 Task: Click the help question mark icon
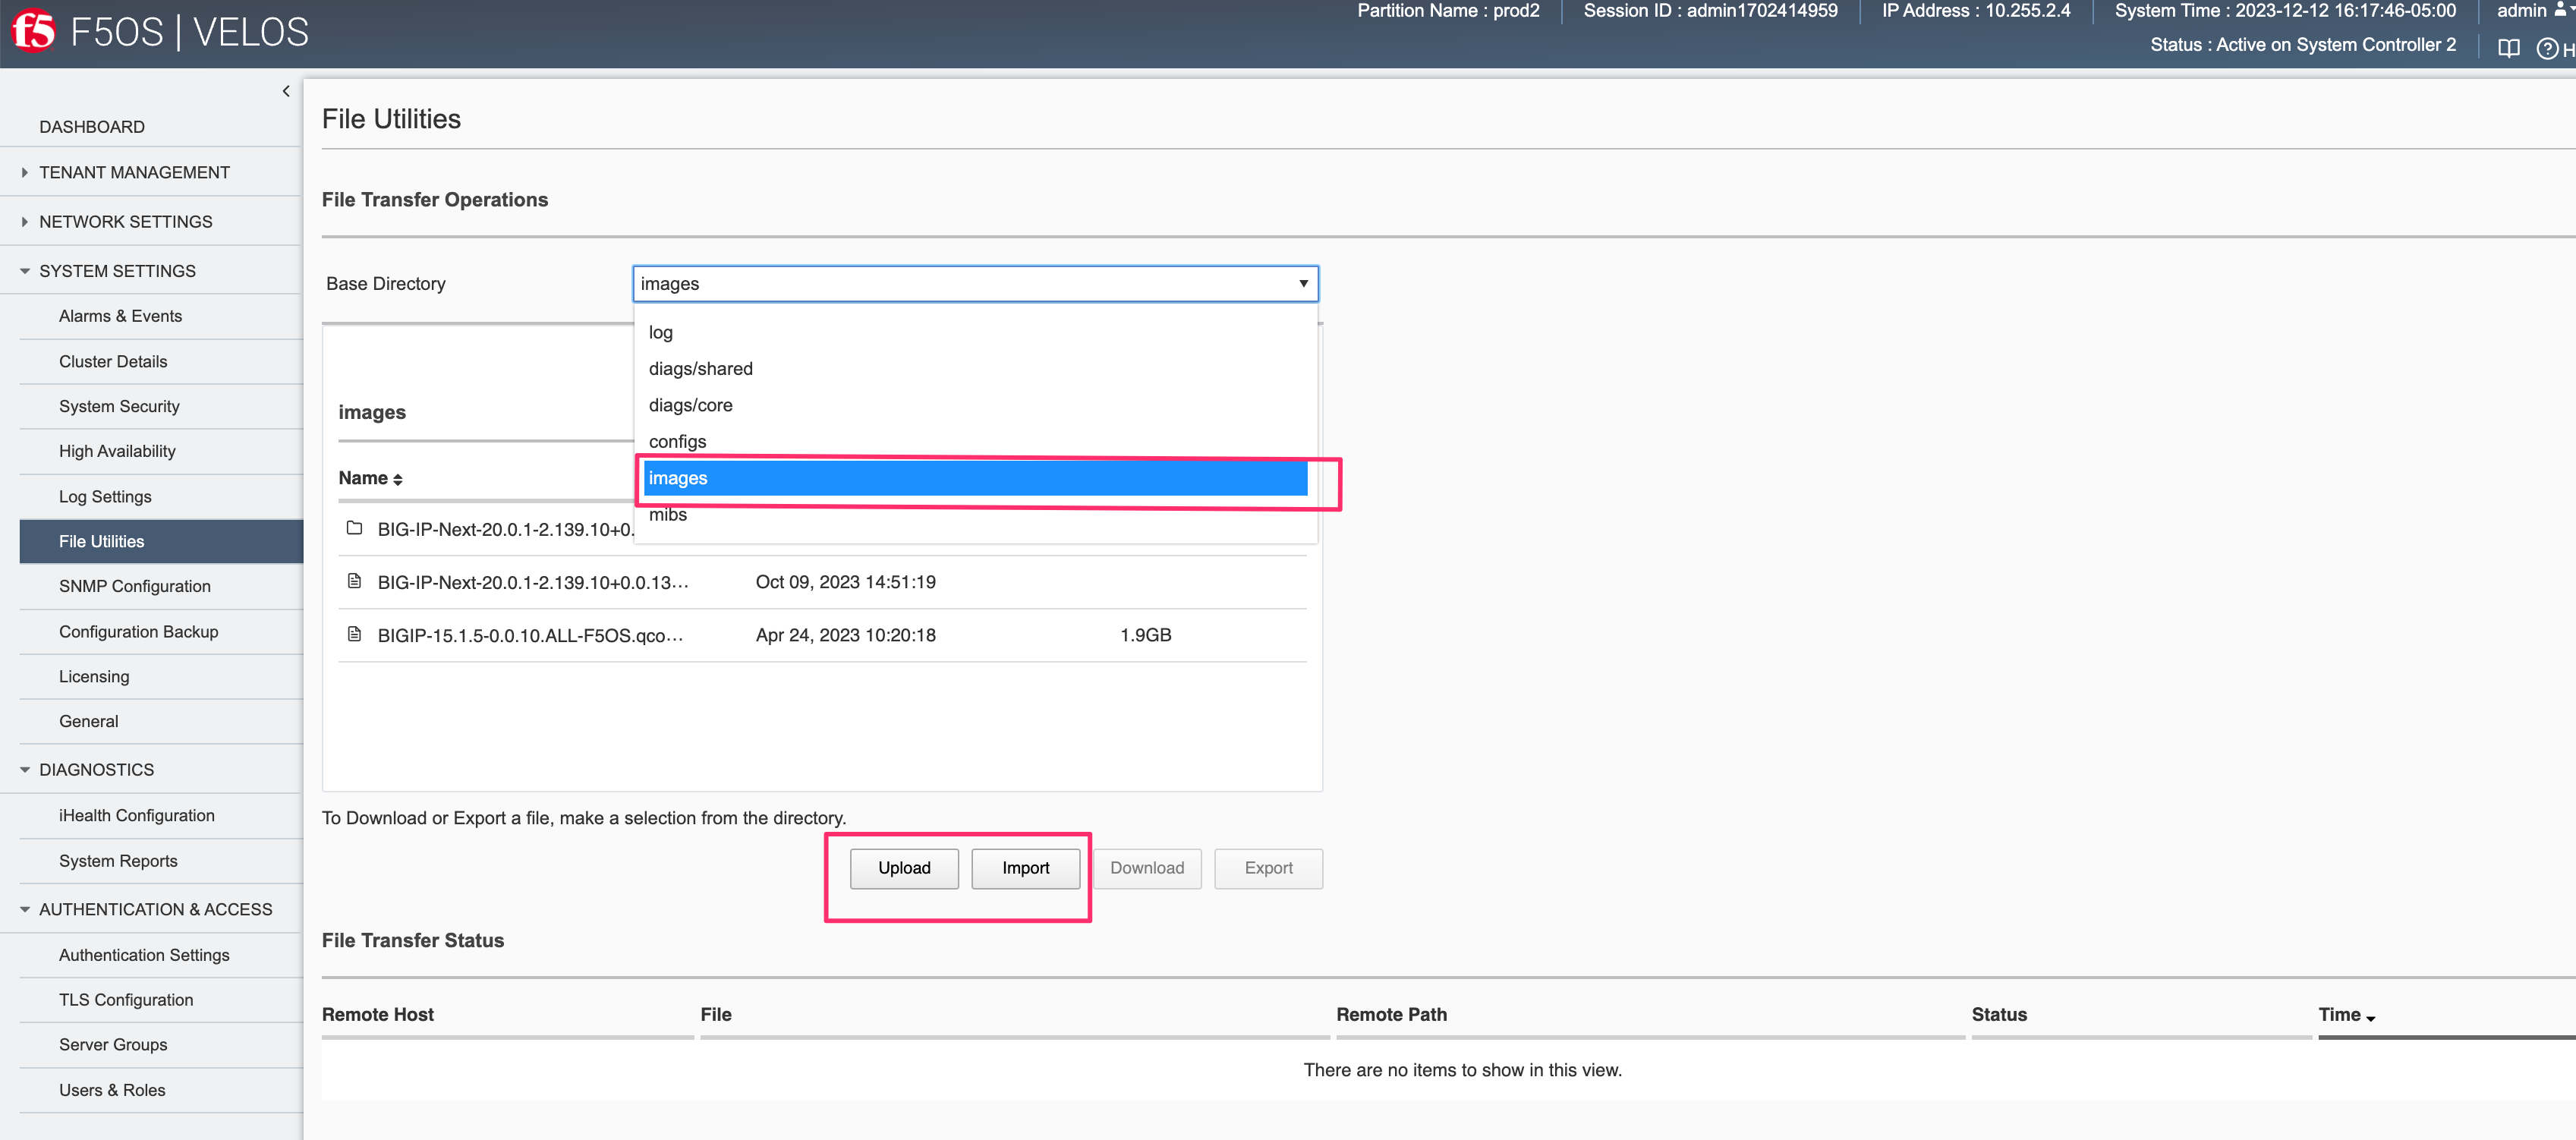click(x=2547, y=48)
